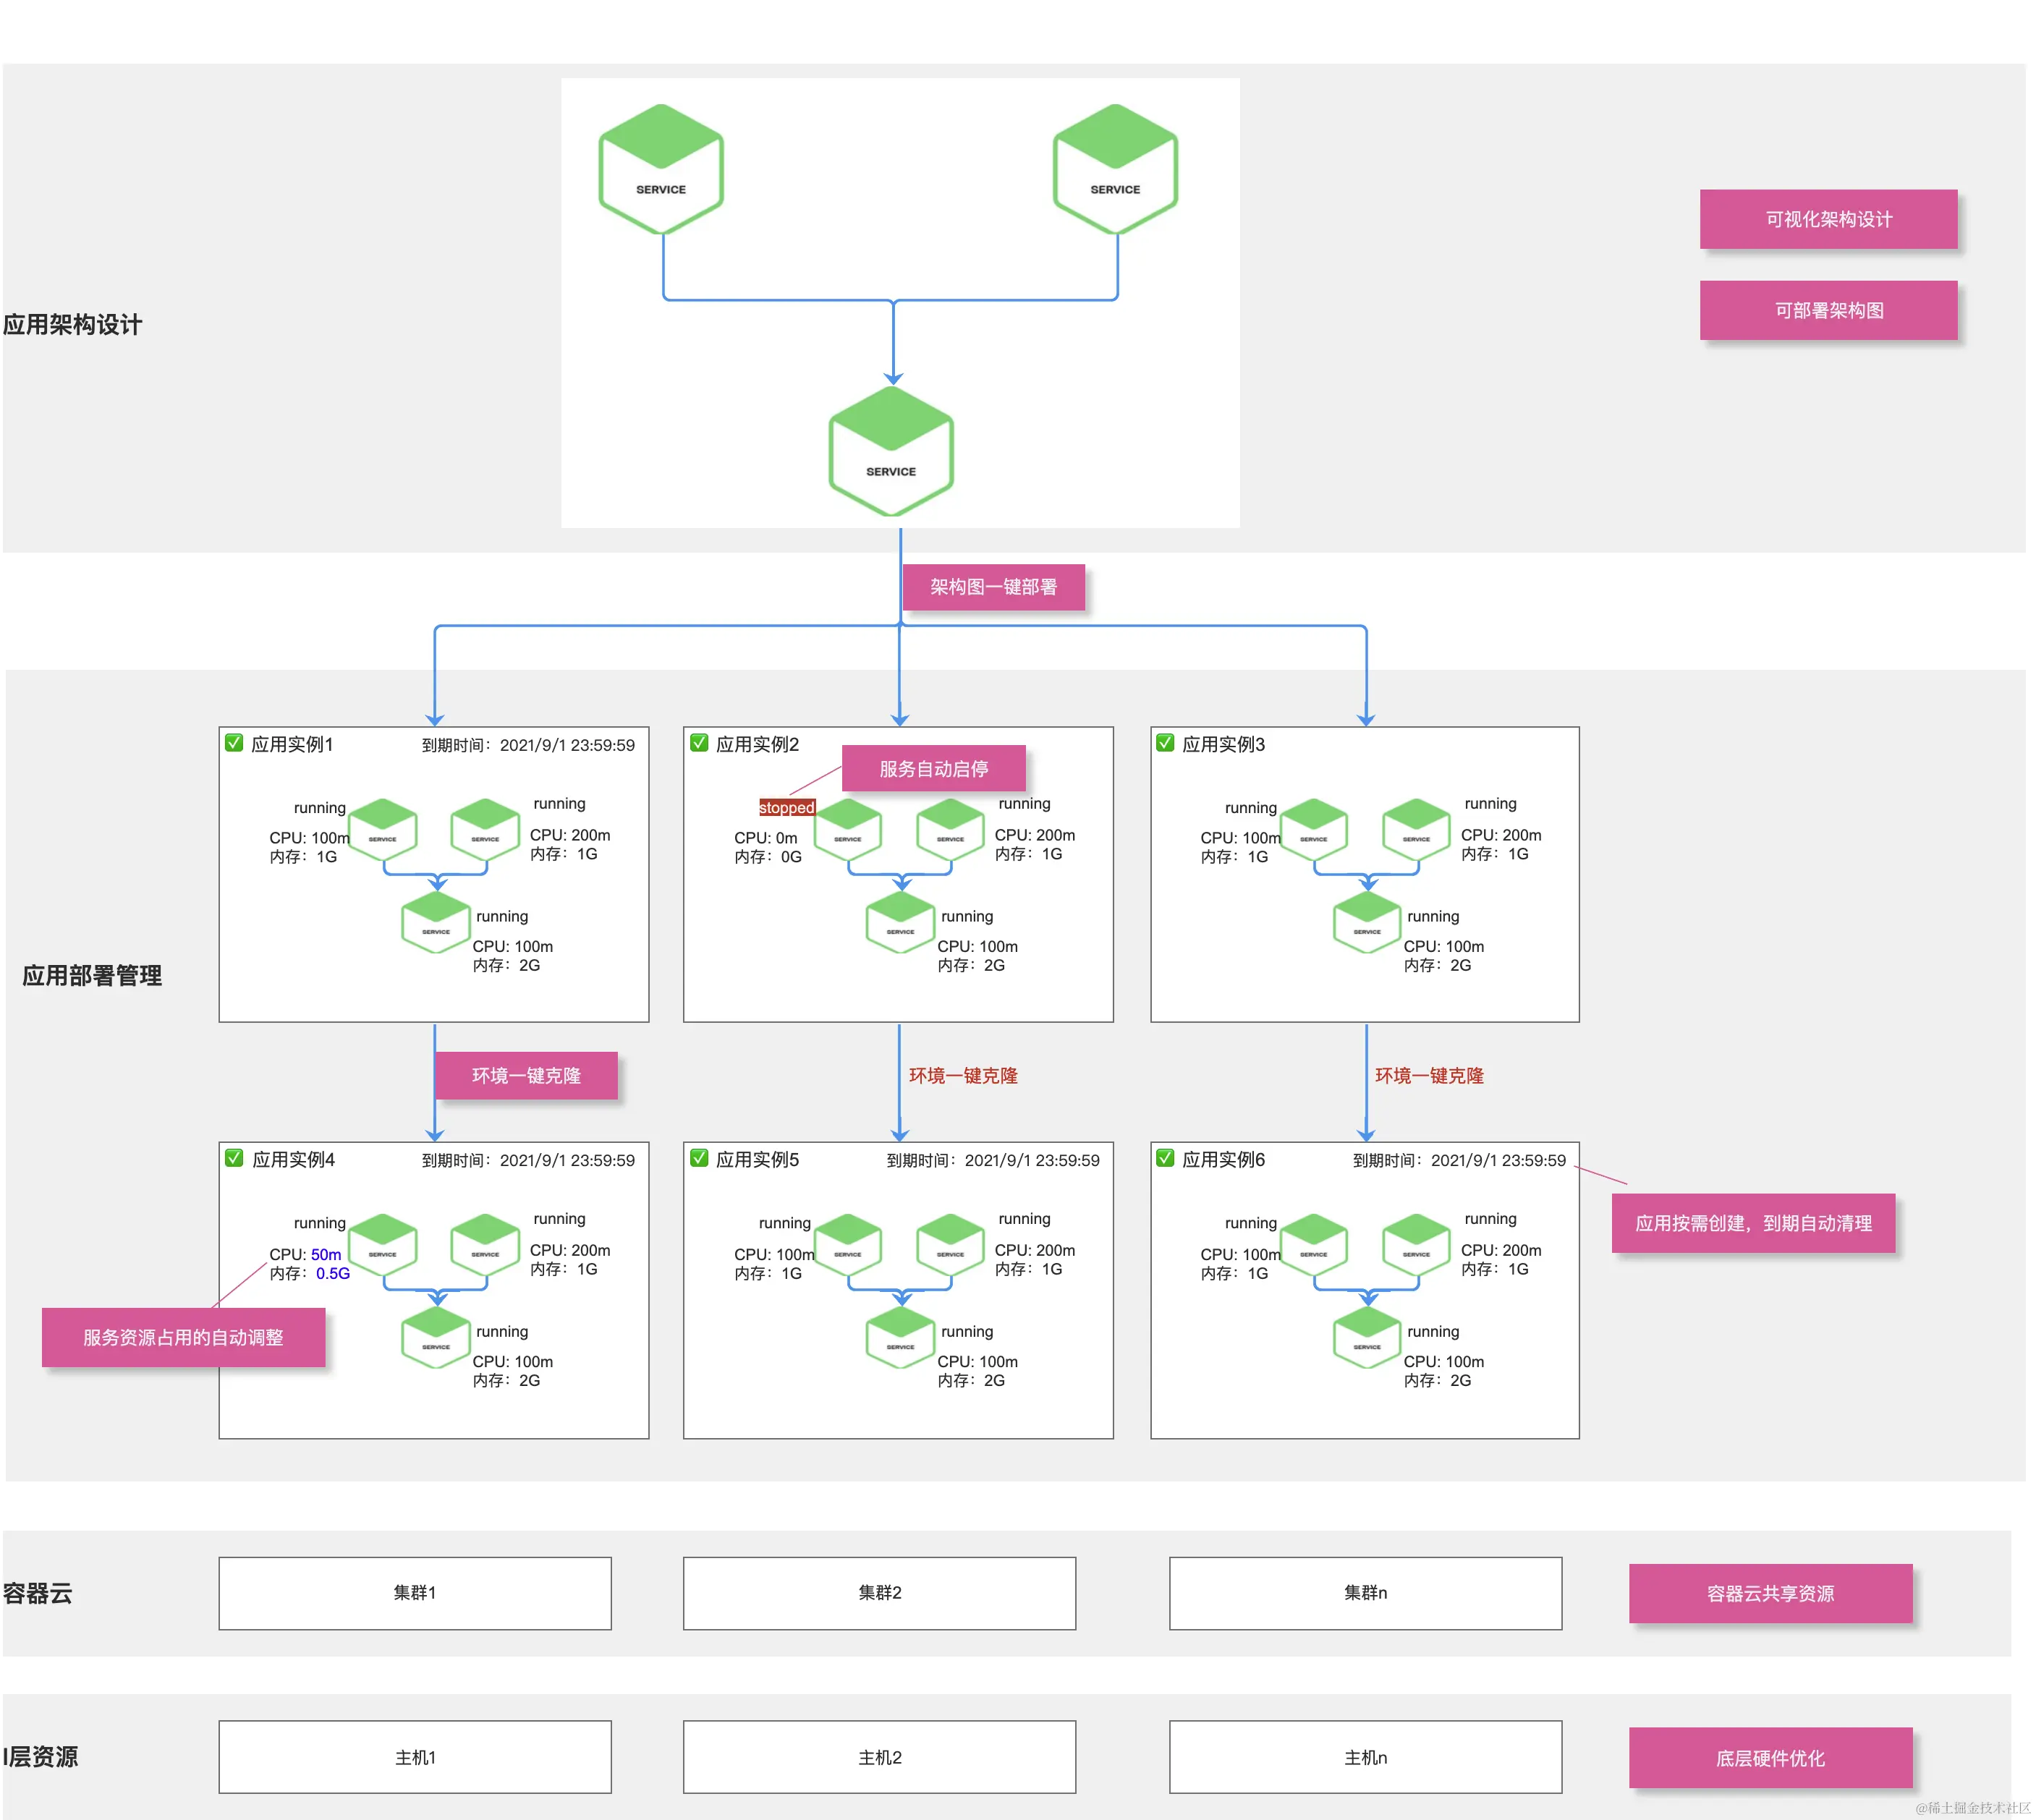This screenshot has height=1820, width=2036.
Task: Click the 环境一键克隆 pink button
Action: (x=526, y=1076)
